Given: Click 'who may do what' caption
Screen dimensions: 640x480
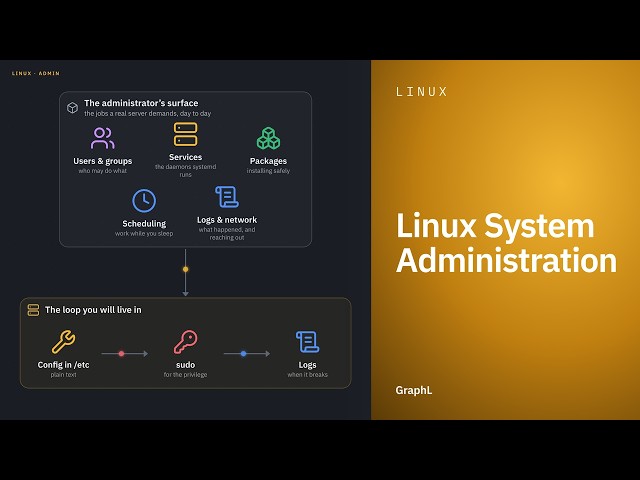Looking at the screenshot, I should click(x=102, y=171).
